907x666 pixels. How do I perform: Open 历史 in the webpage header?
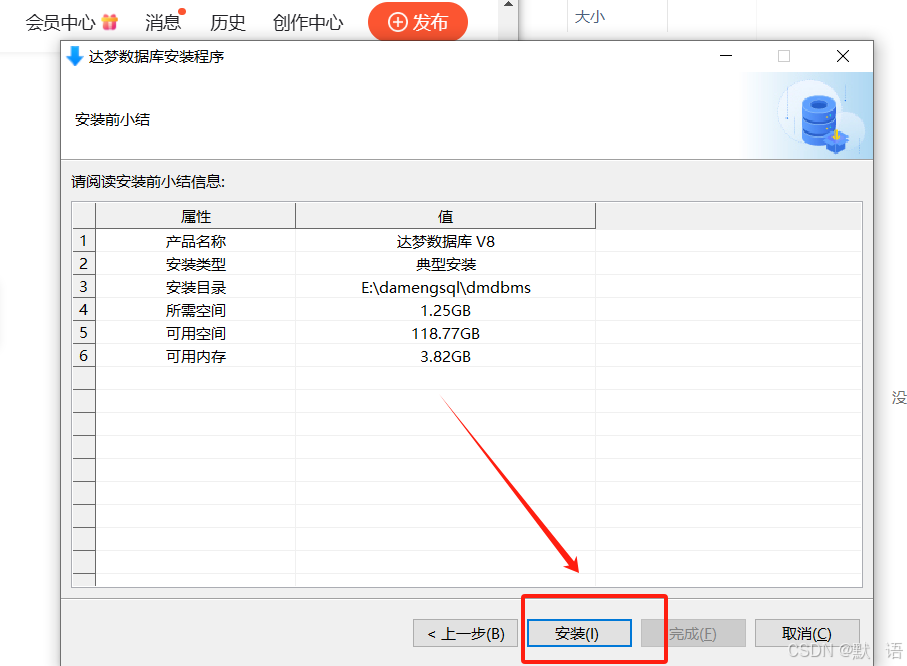click(x=227, y=23)
